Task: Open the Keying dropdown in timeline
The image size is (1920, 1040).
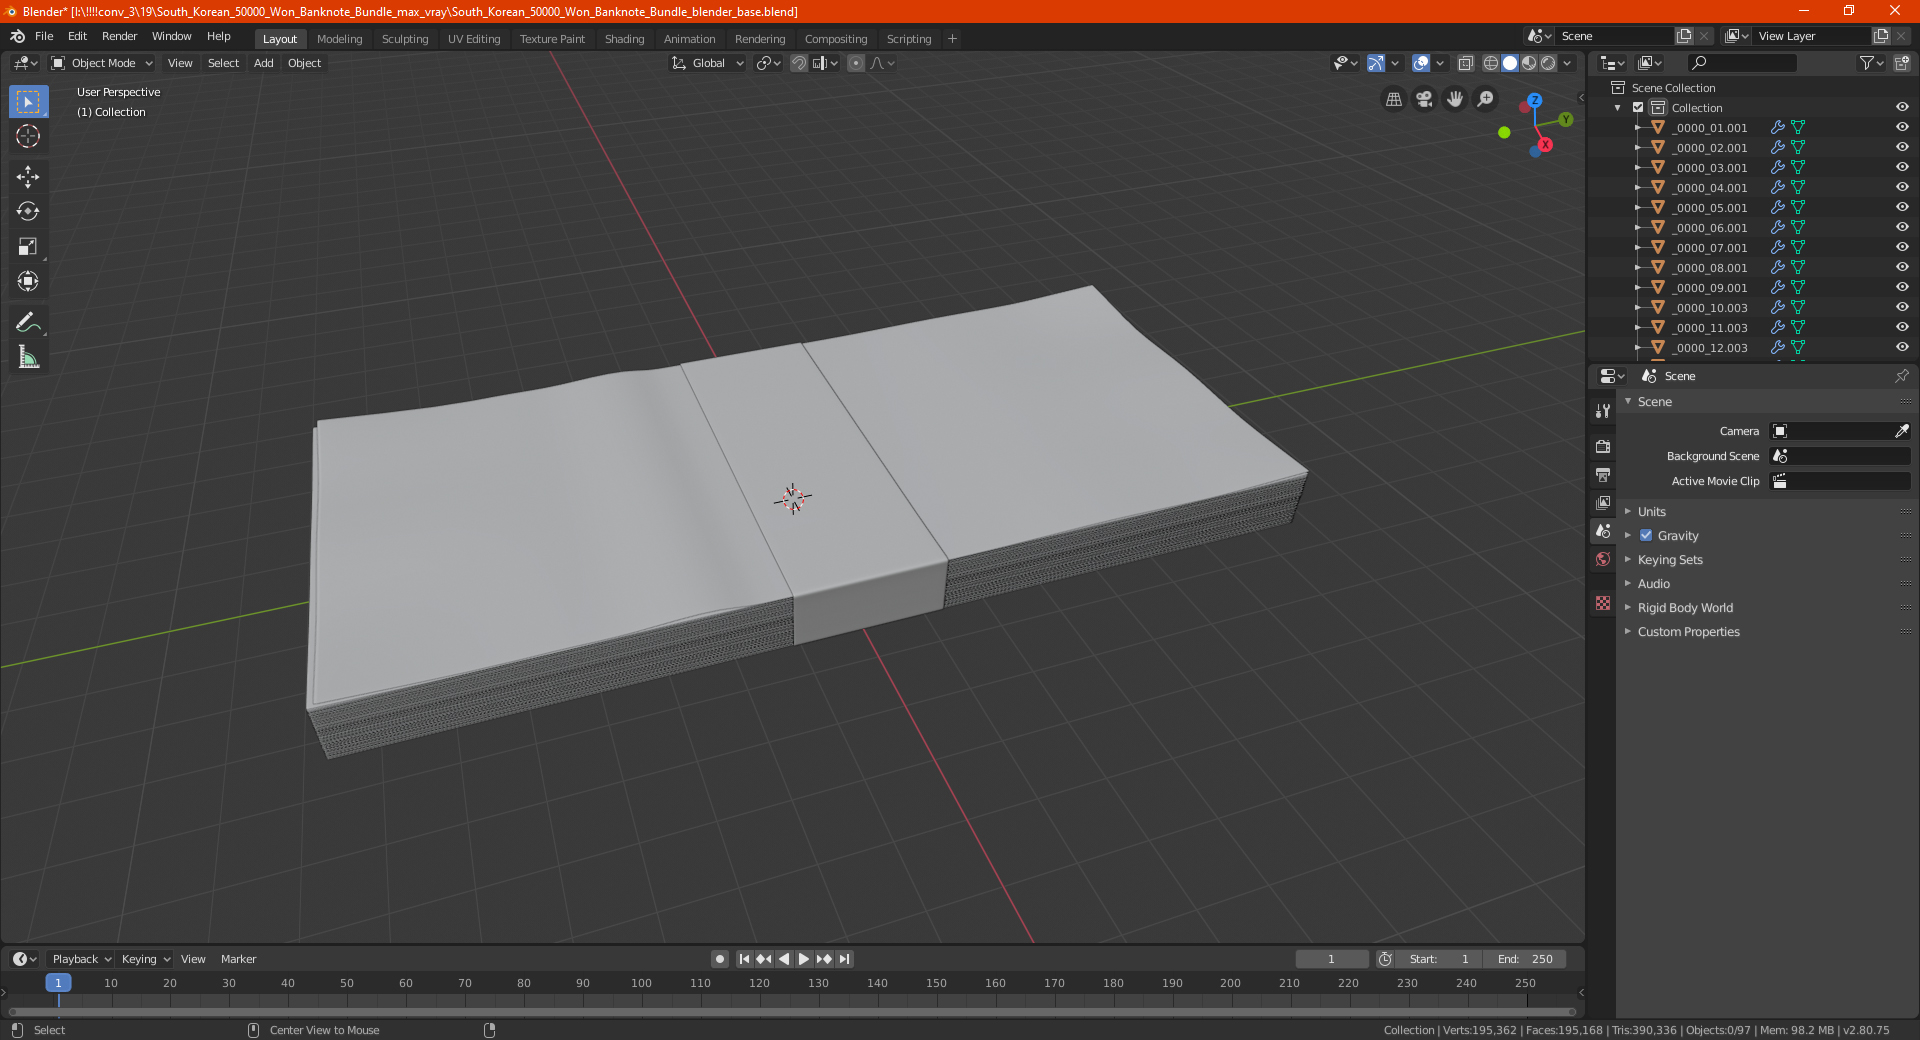Action: [x=145, y=959]
